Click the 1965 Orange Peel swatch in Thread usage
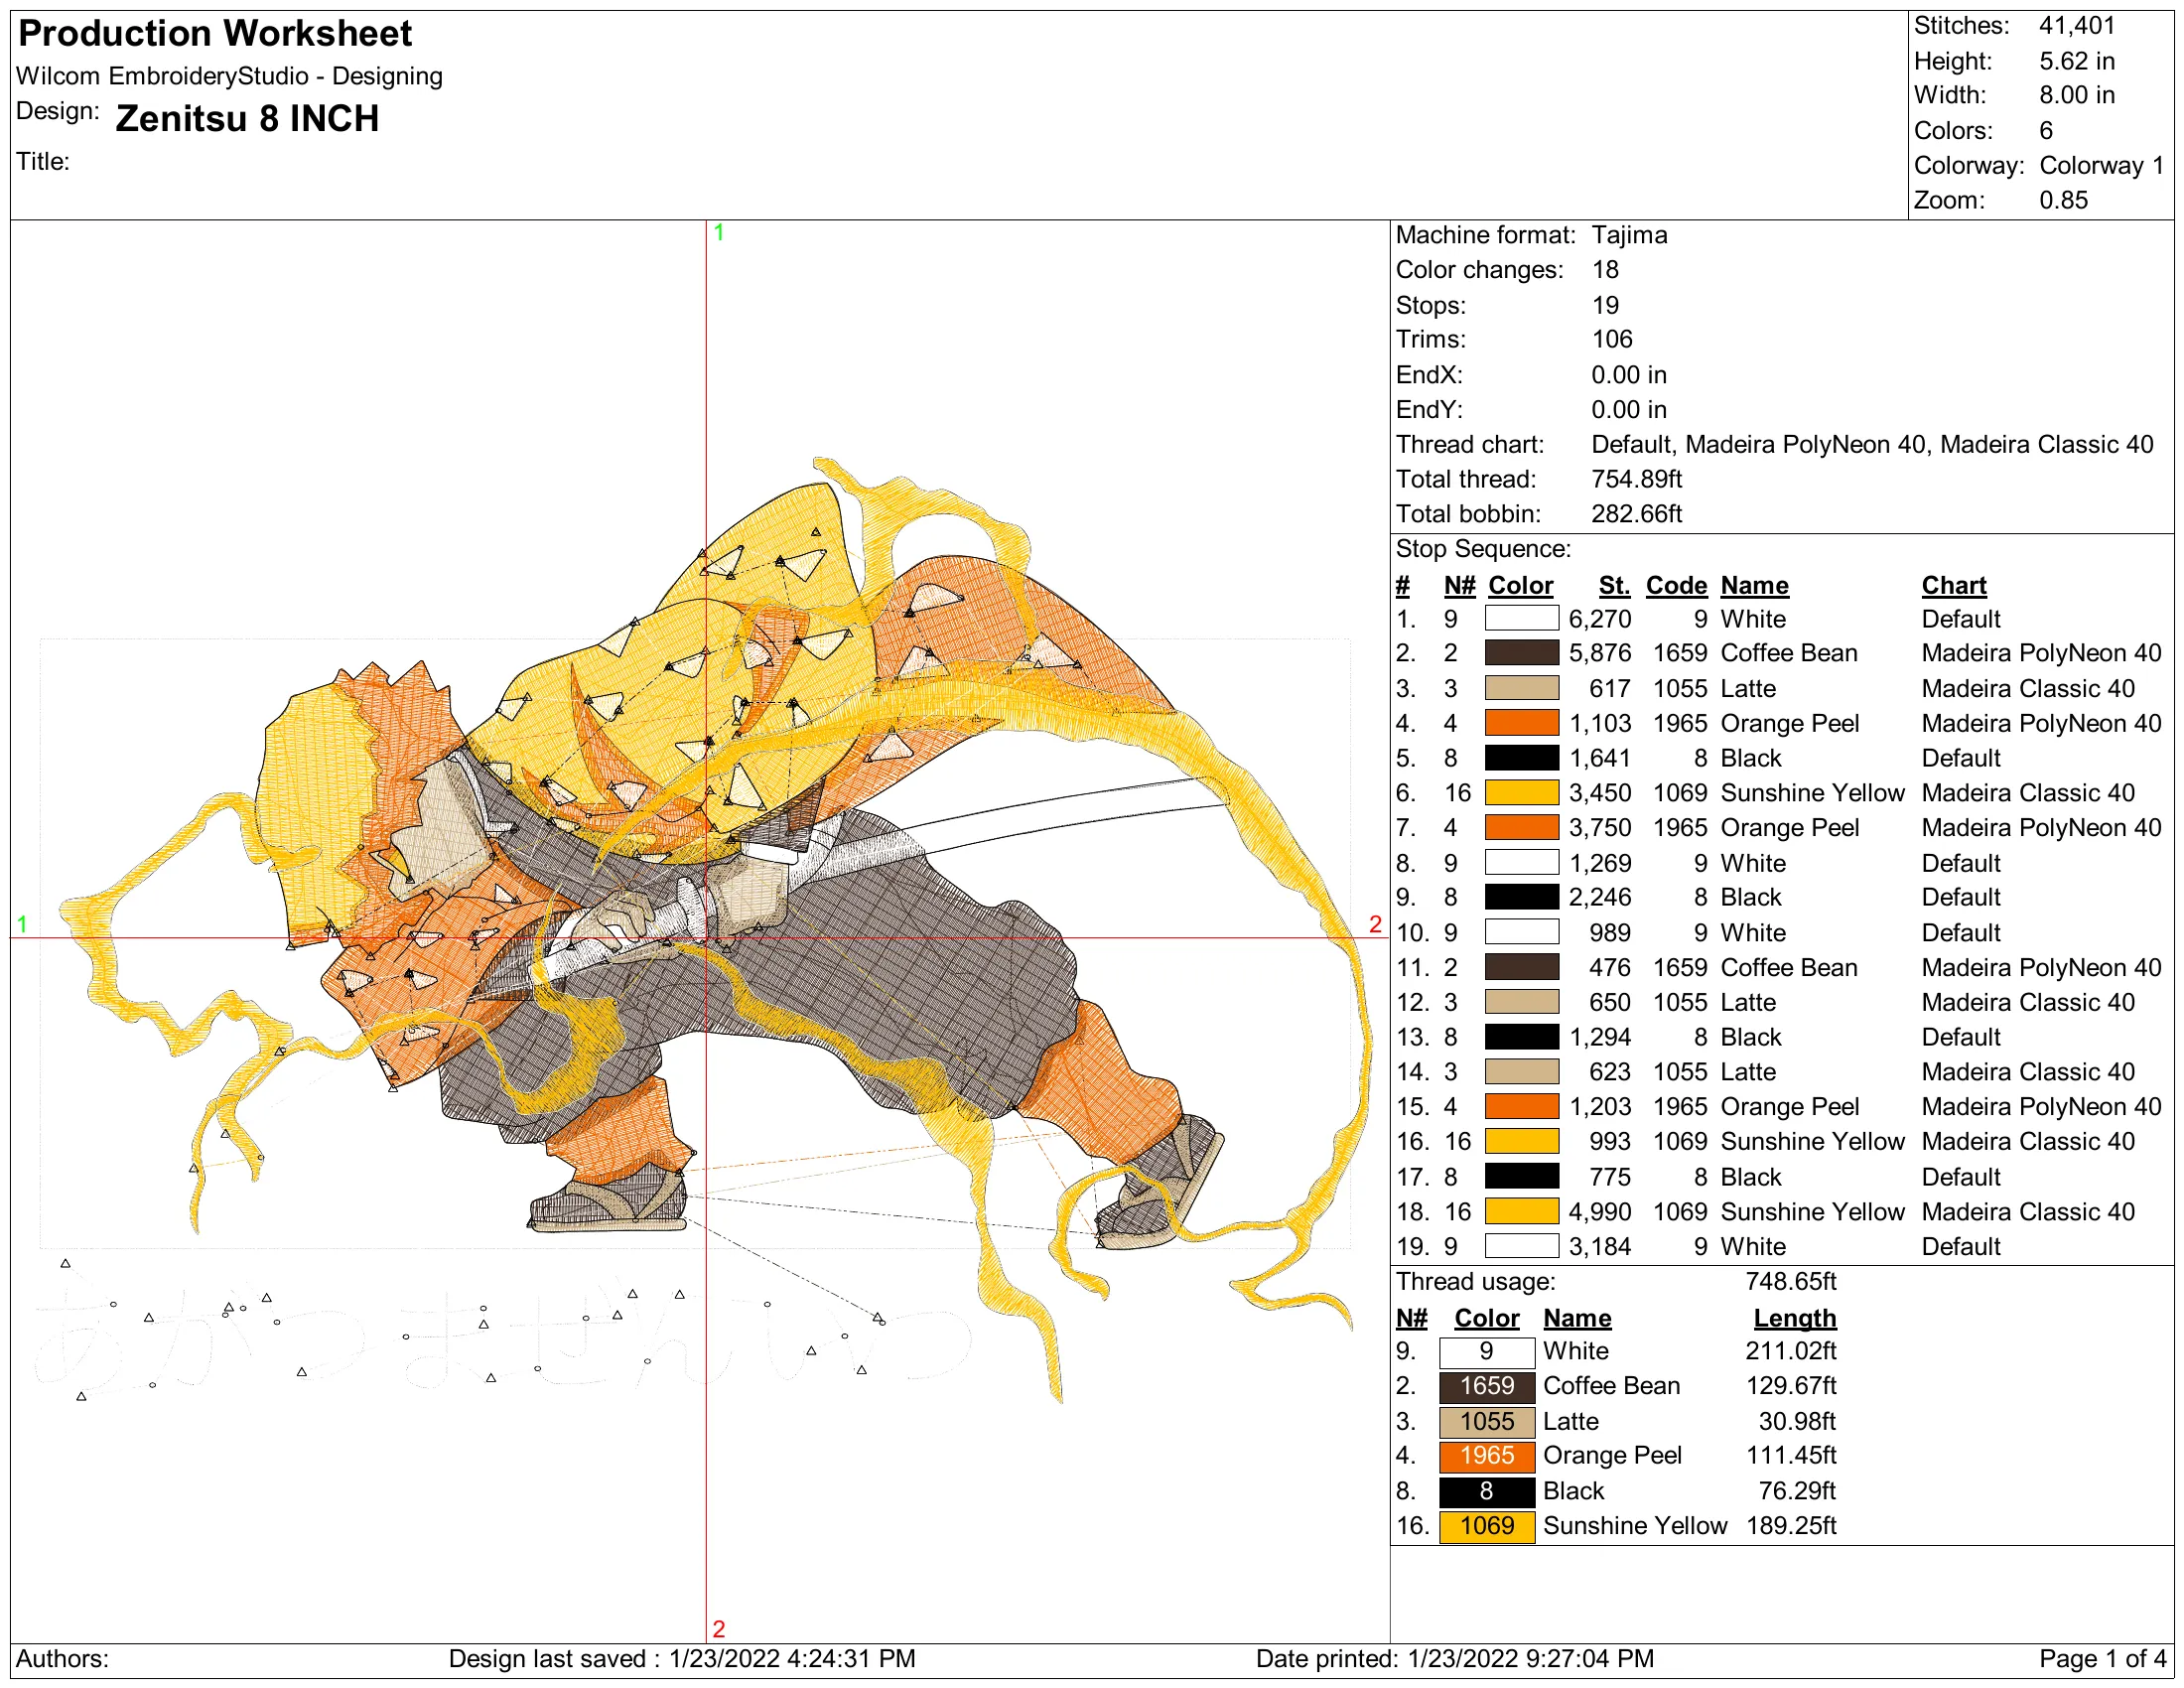Image resolution: width=2184 pixels, height=1688 pixels. (1486, 1456)
